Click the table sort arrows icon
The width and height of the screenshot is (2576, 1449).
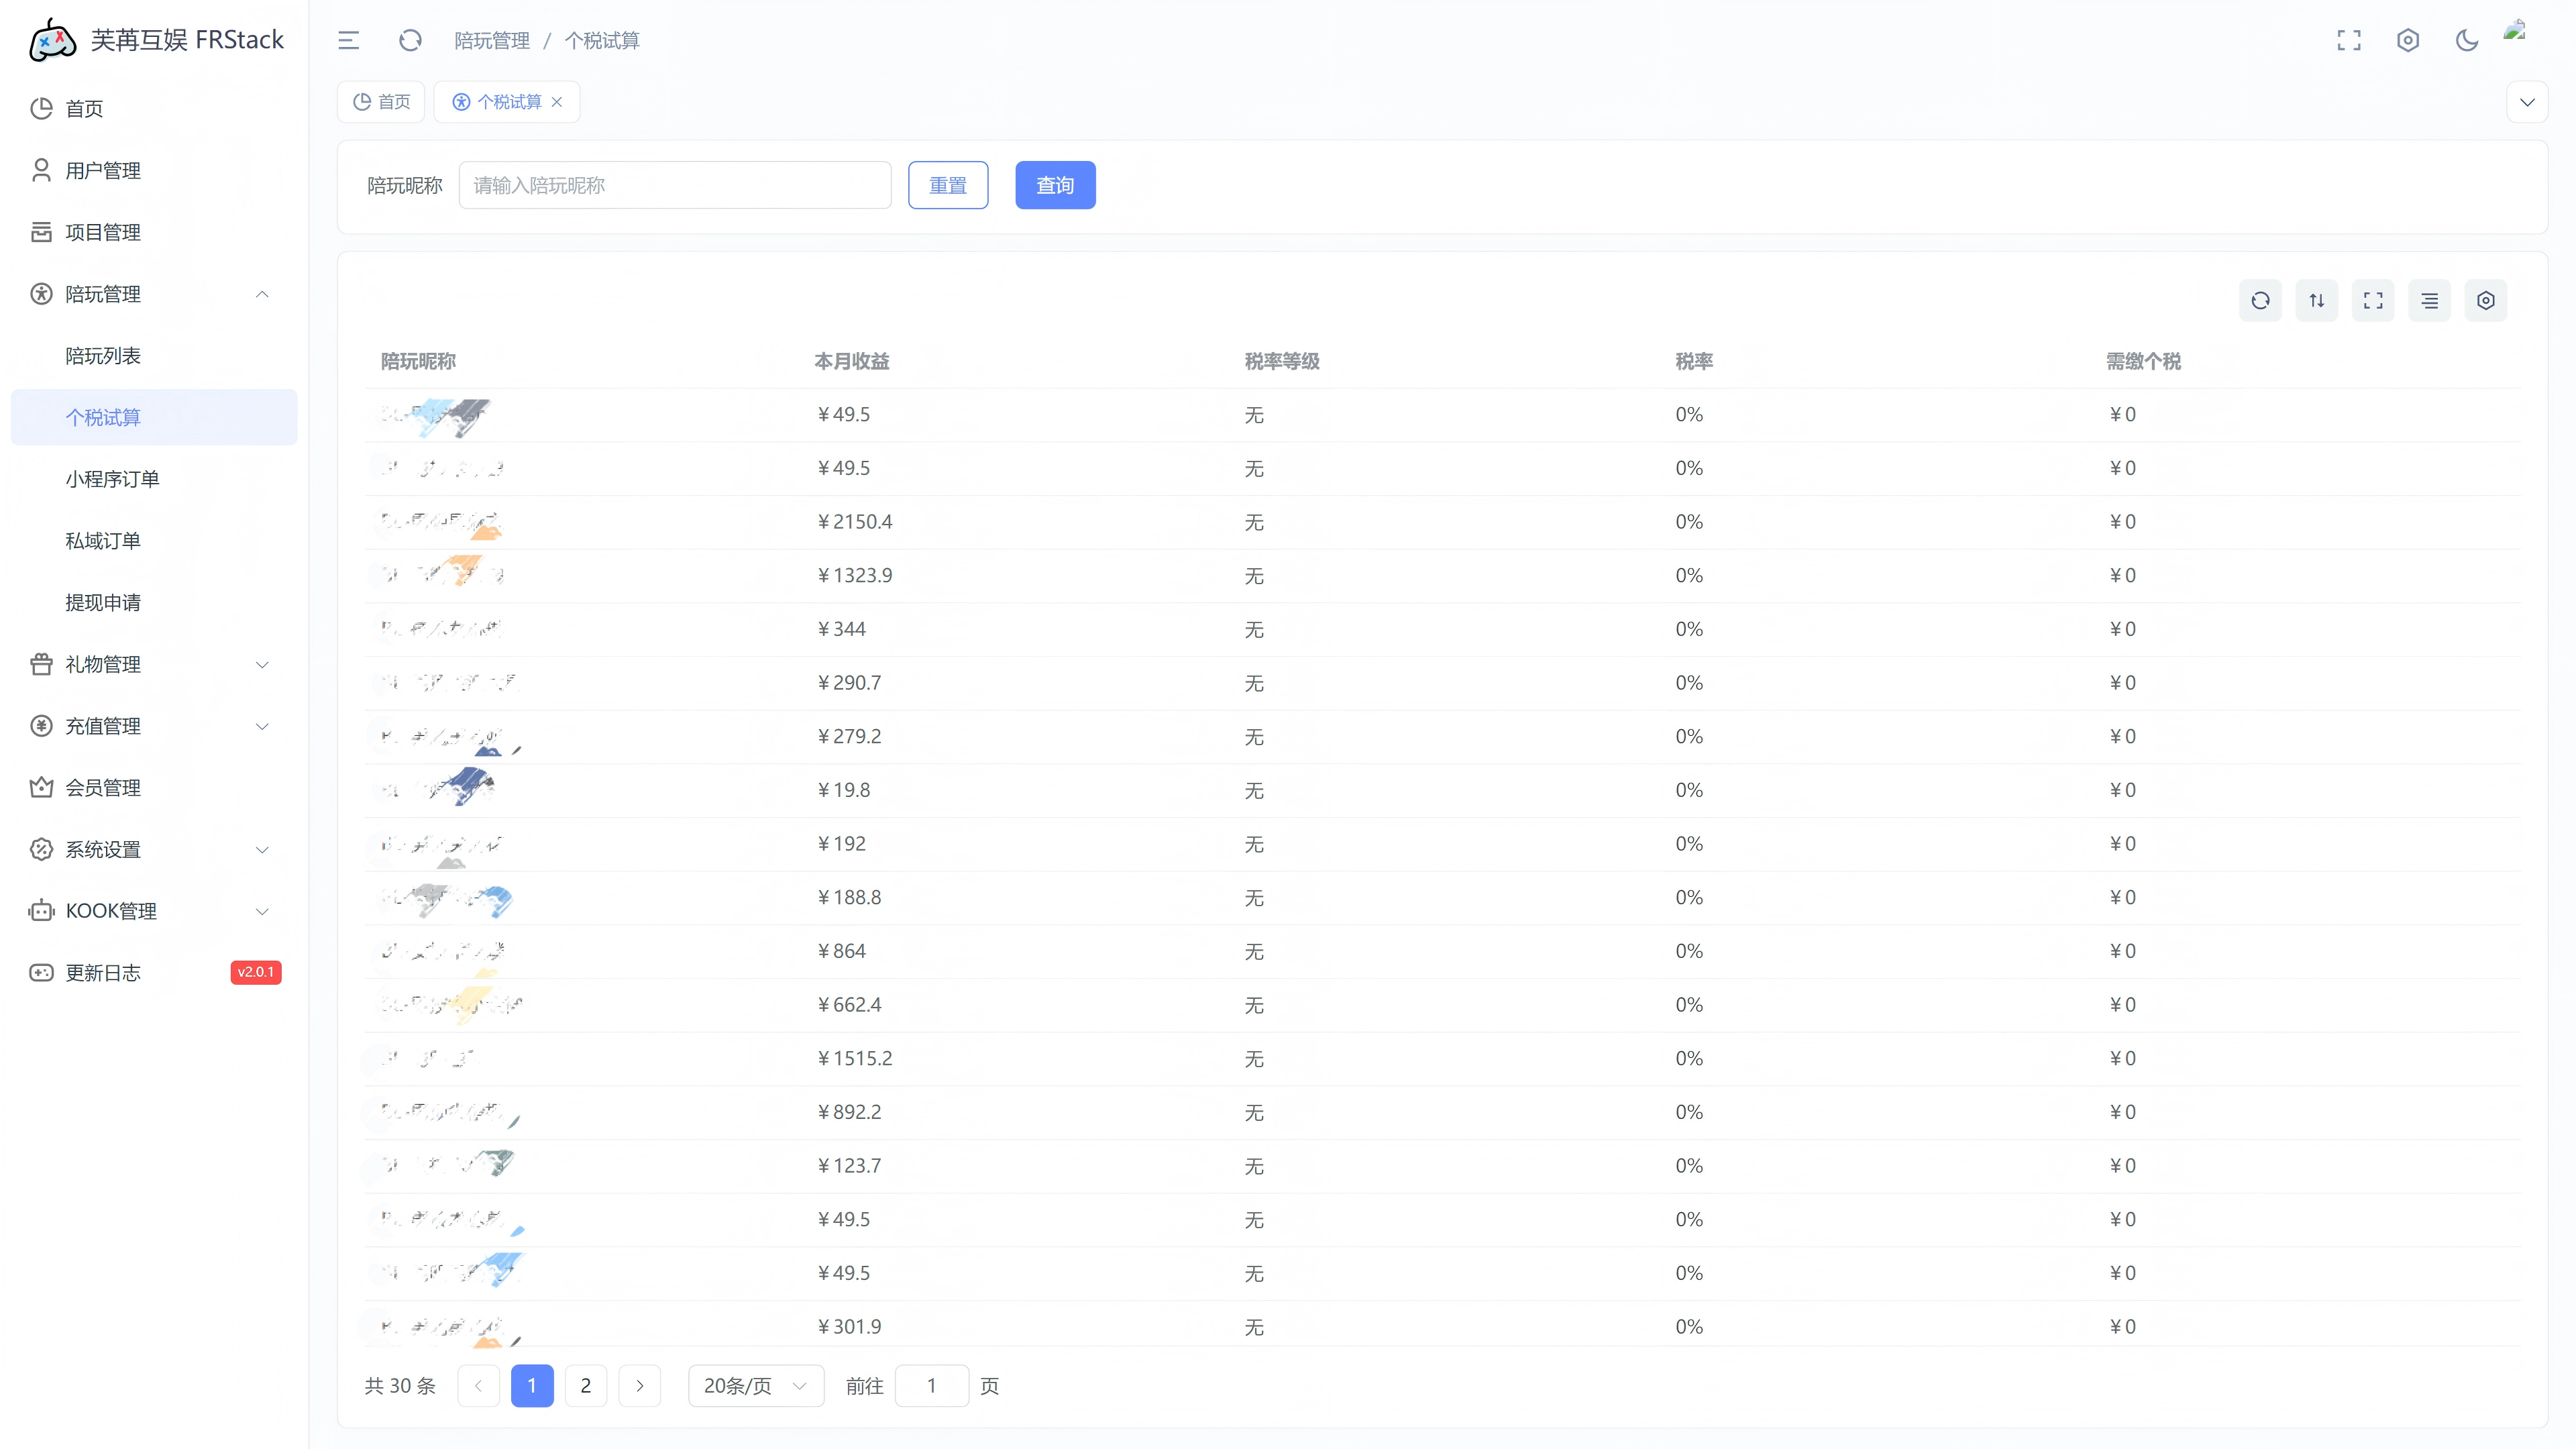click(x=2316, y=300)
